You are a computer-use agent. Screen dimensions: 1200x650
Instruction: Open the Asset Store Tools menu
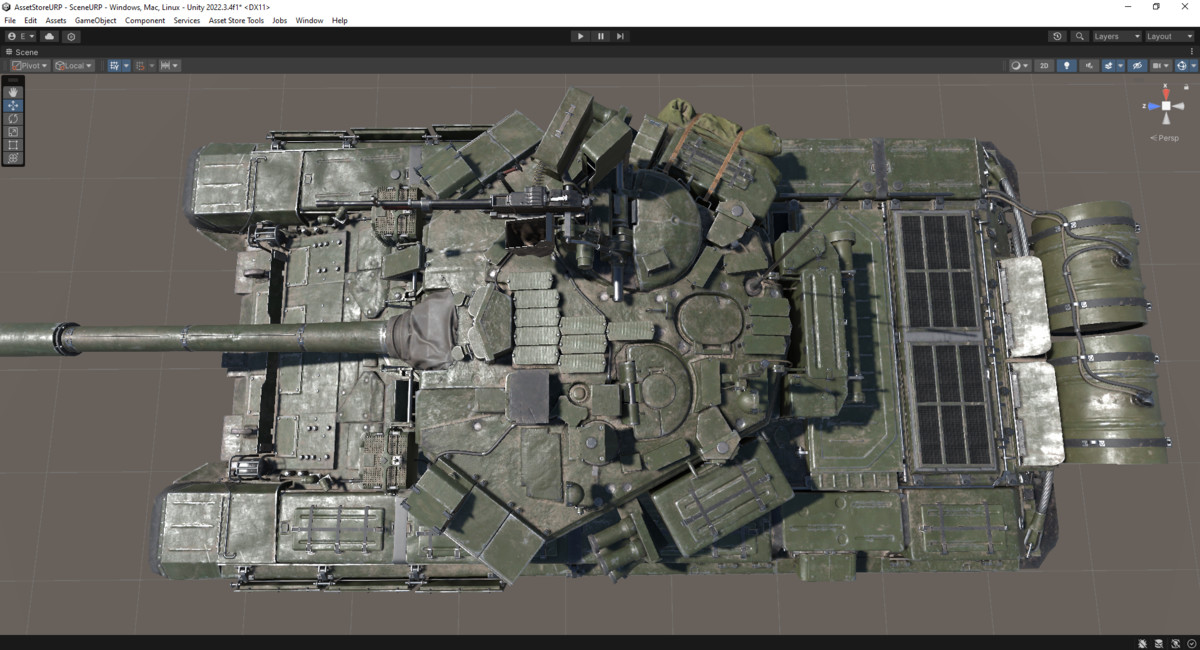point(236,20)
